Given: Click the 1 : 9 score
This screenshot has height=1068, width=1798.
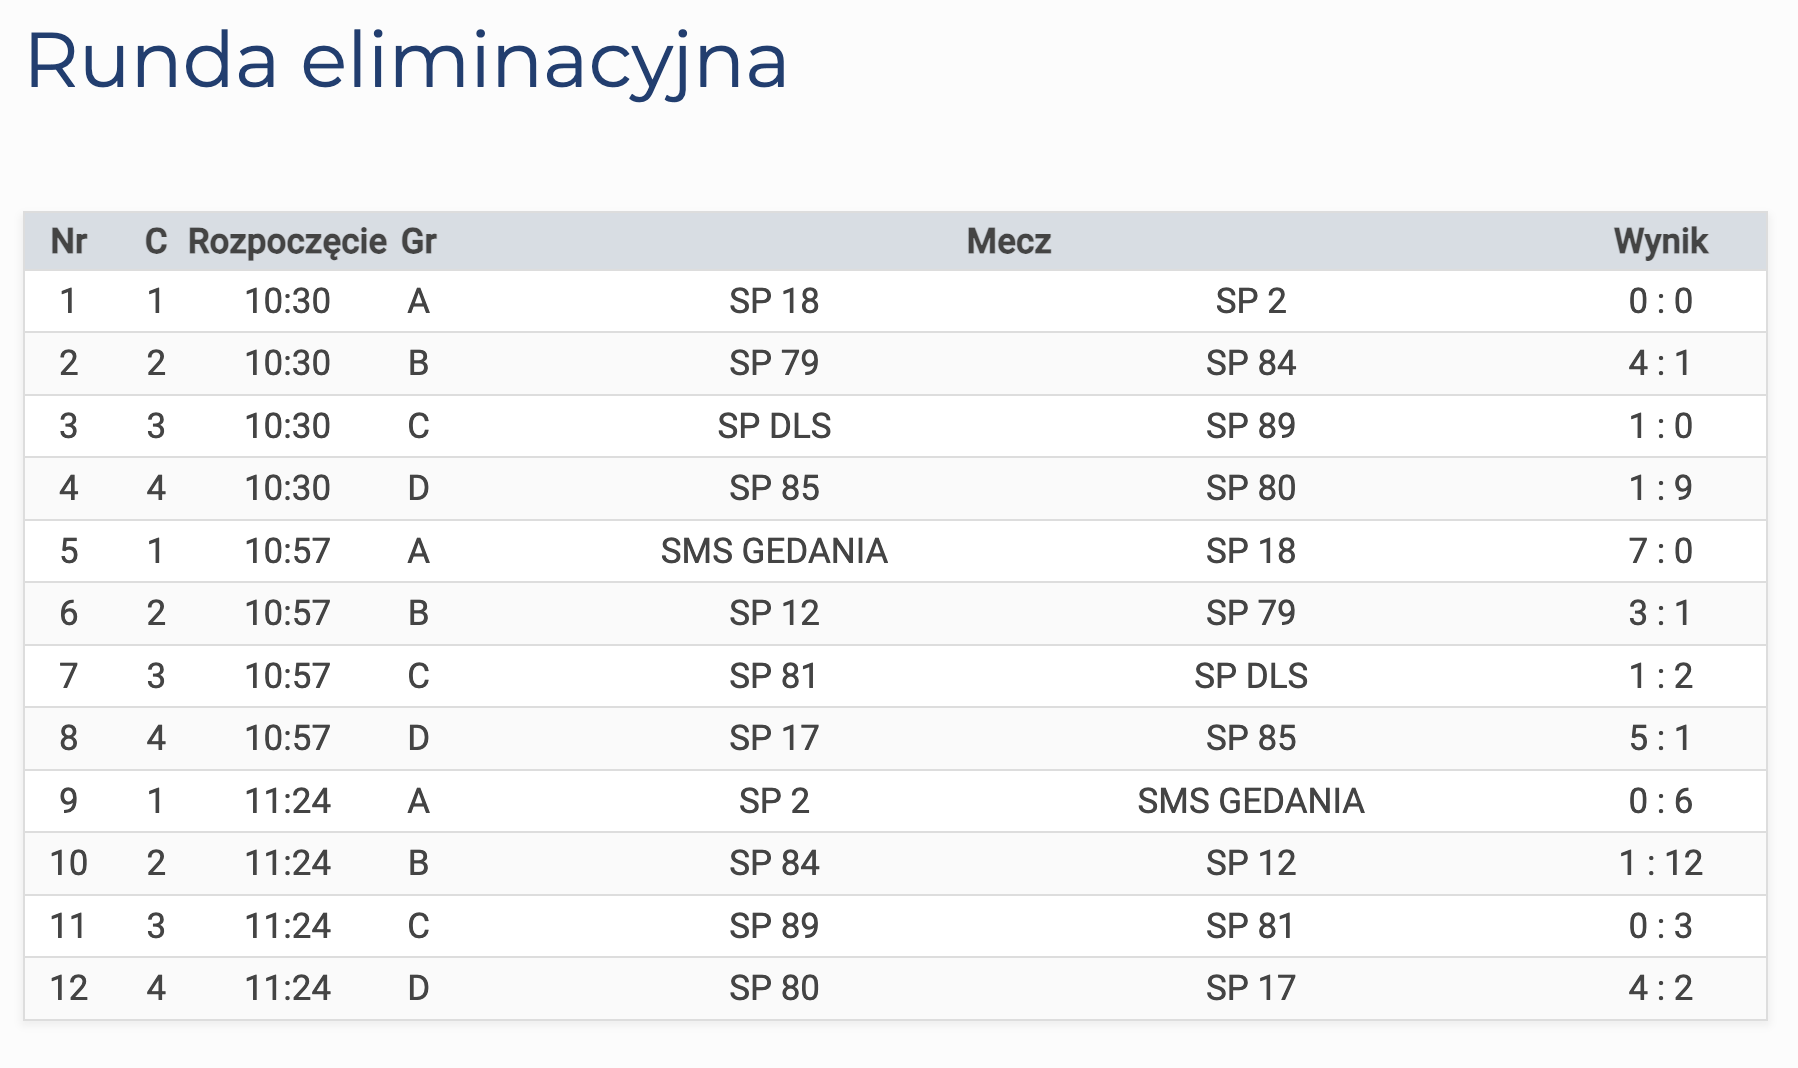Looking at the screenshot, I should click(1660, 488).
